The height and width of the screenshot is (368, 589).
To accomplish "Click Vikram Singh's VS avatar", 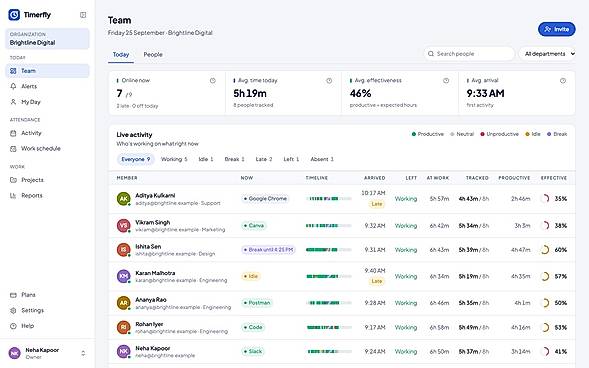I will (124, 225).
